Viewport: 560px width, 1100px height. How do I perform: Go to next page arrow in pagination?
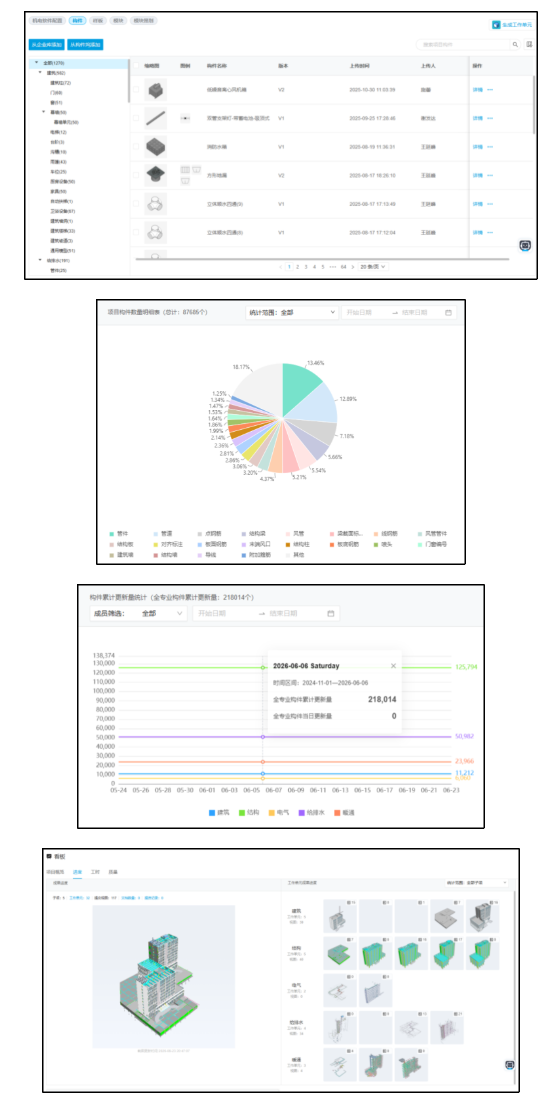[x=352, y=267]
